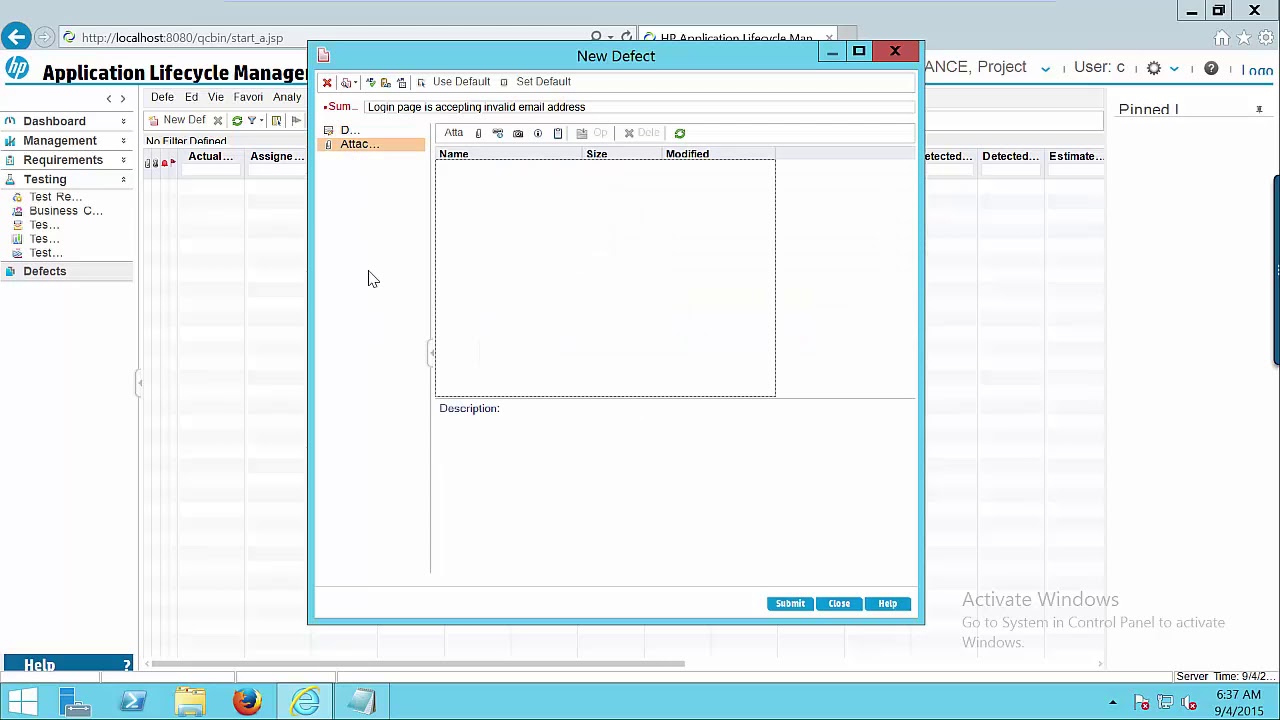Screen dimensions: 1280x720
Task: Click the forward navigation arrow above sidebar
Action: [123, 98]
